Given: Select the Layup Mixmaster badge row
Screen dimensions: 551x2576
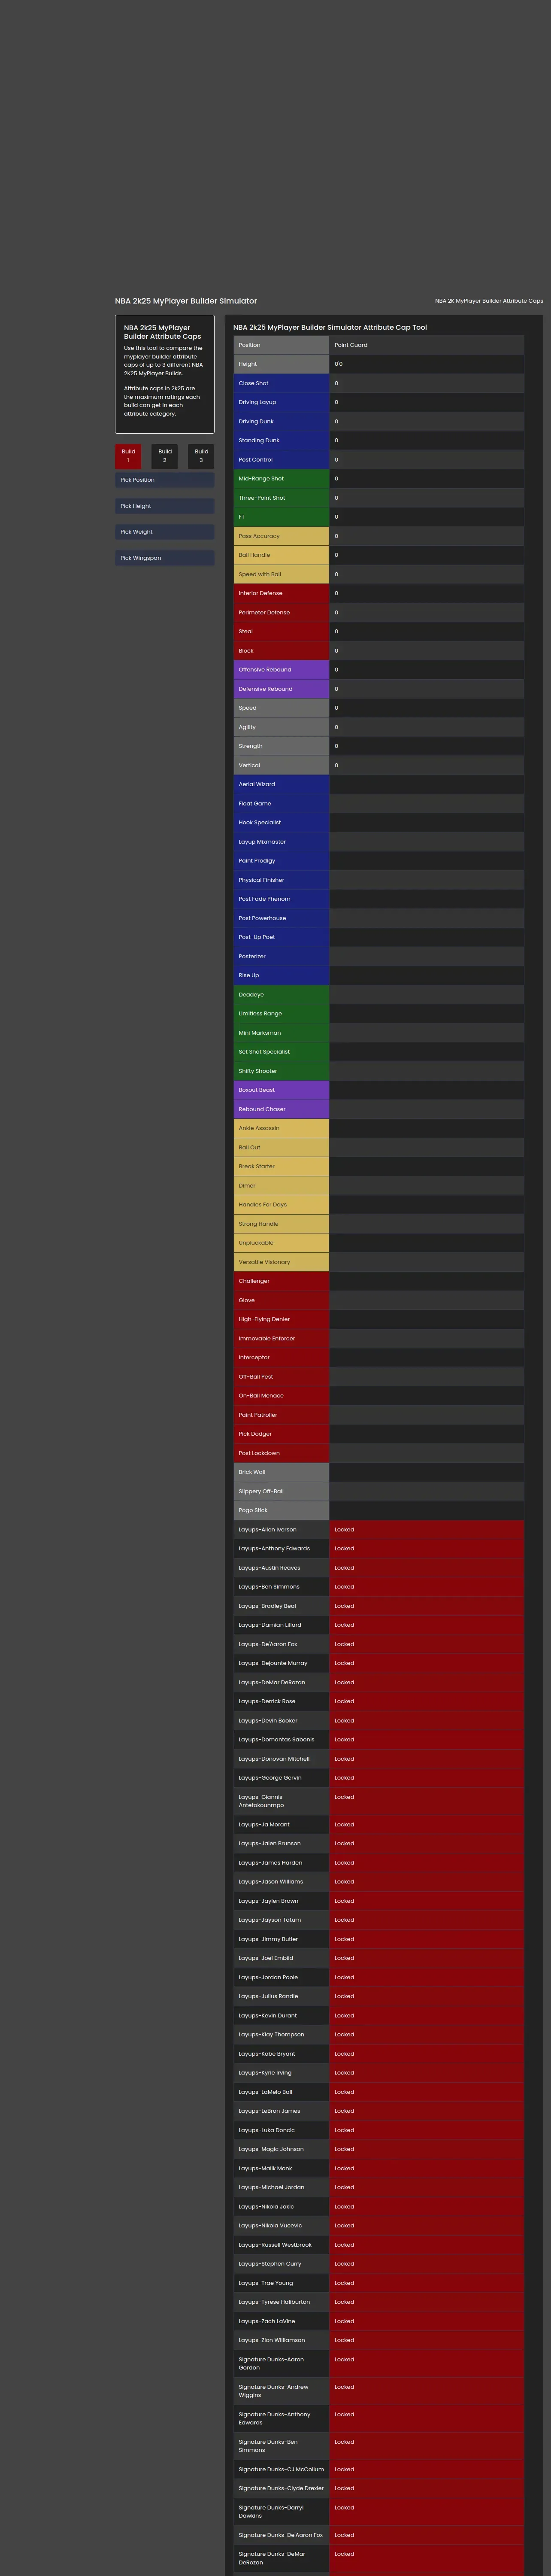Looking at the screenshot, I should [379, 842].
